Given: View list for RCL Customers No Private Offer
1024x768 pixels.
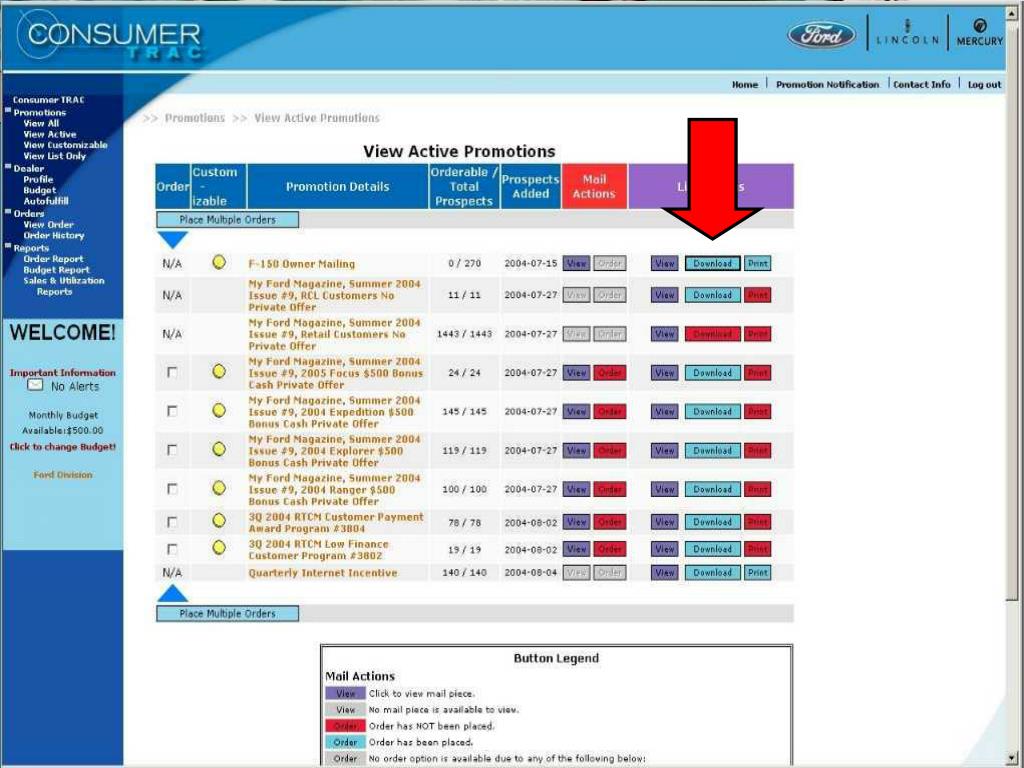Looking at the screenshot, I should pos(664,295).
